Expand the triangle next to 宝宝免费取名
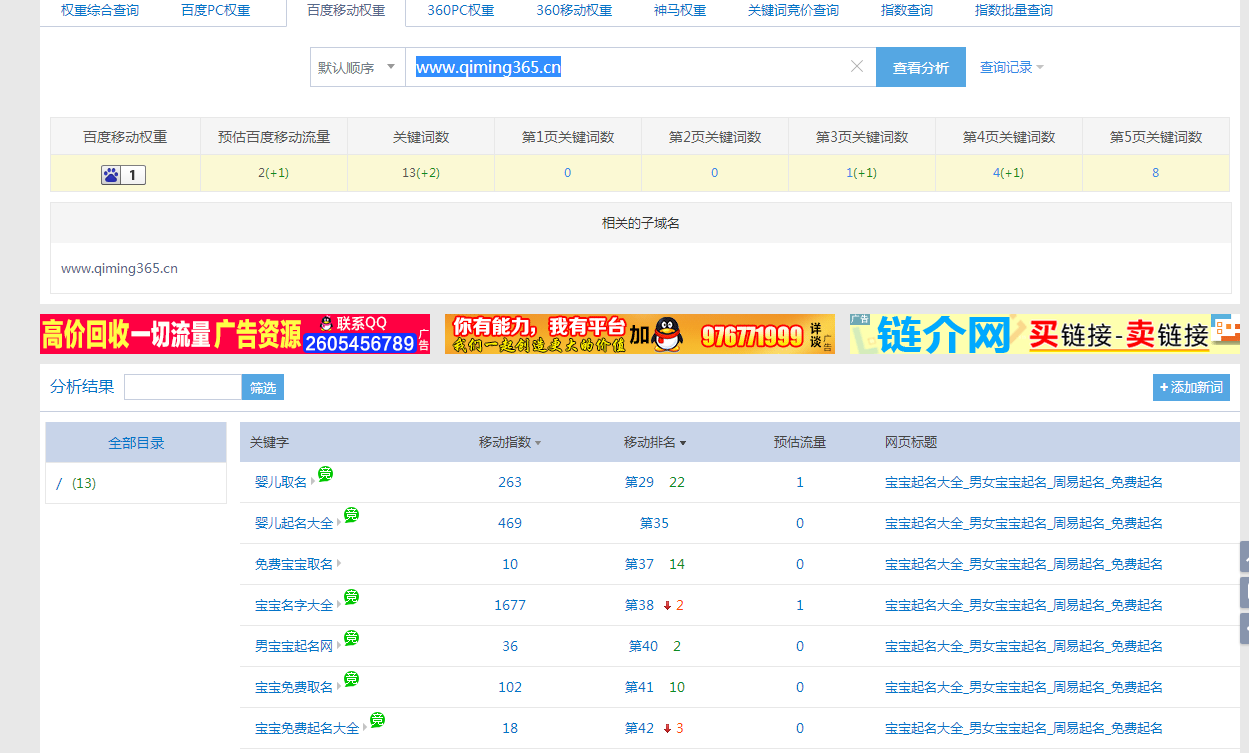Screen dimensions: 1249x753 [339, 687]
